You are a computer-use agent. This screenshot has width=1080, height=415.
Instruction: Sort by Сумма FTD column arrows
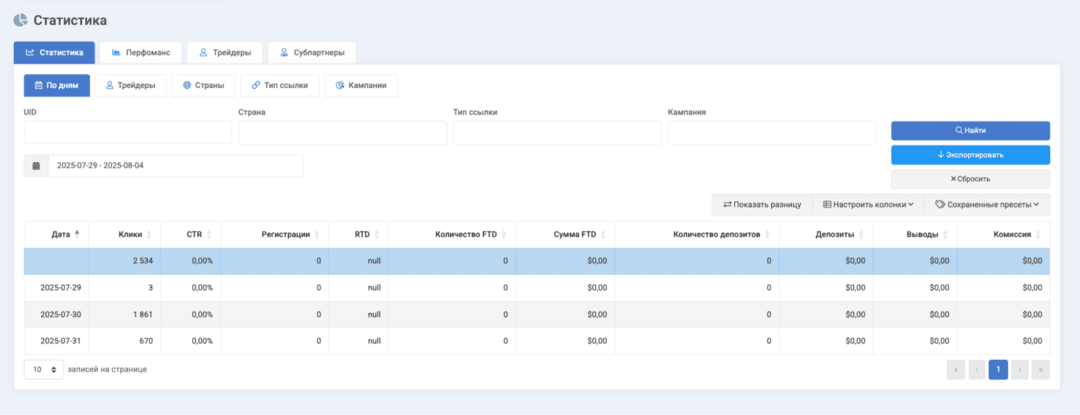(603, 235)
